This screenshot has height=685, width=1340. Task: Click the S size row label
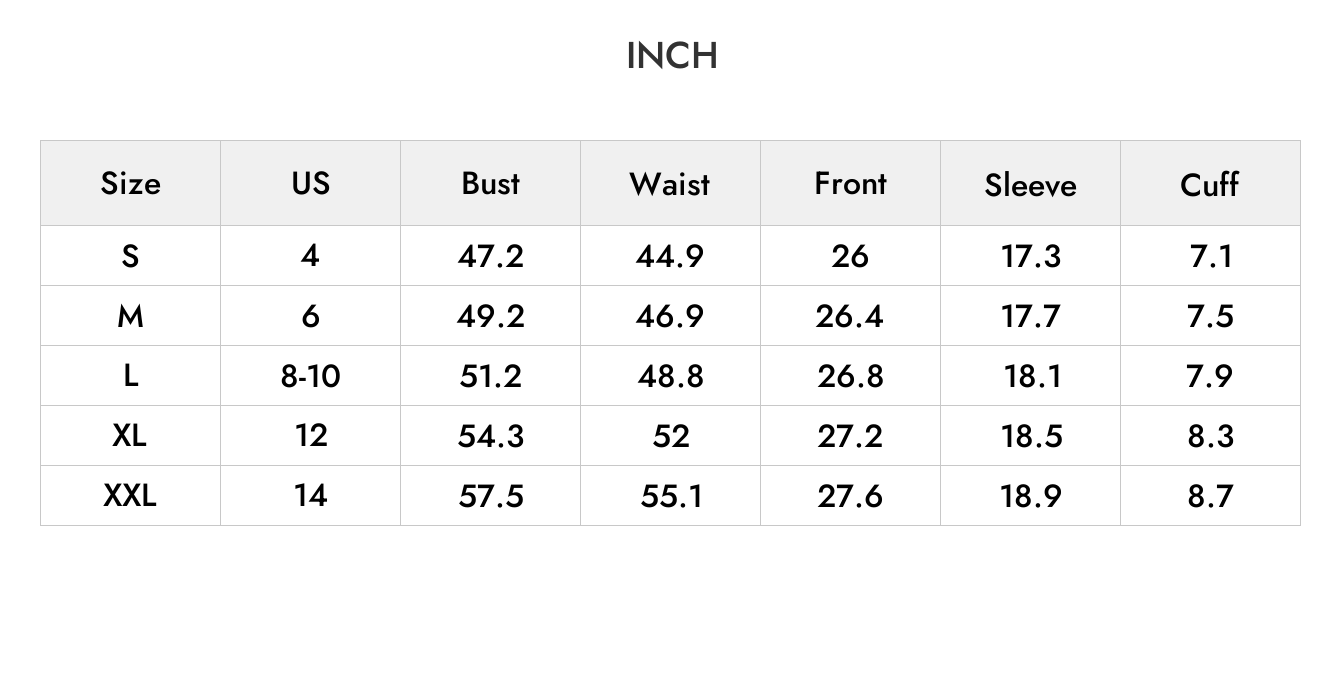point(130,256)
